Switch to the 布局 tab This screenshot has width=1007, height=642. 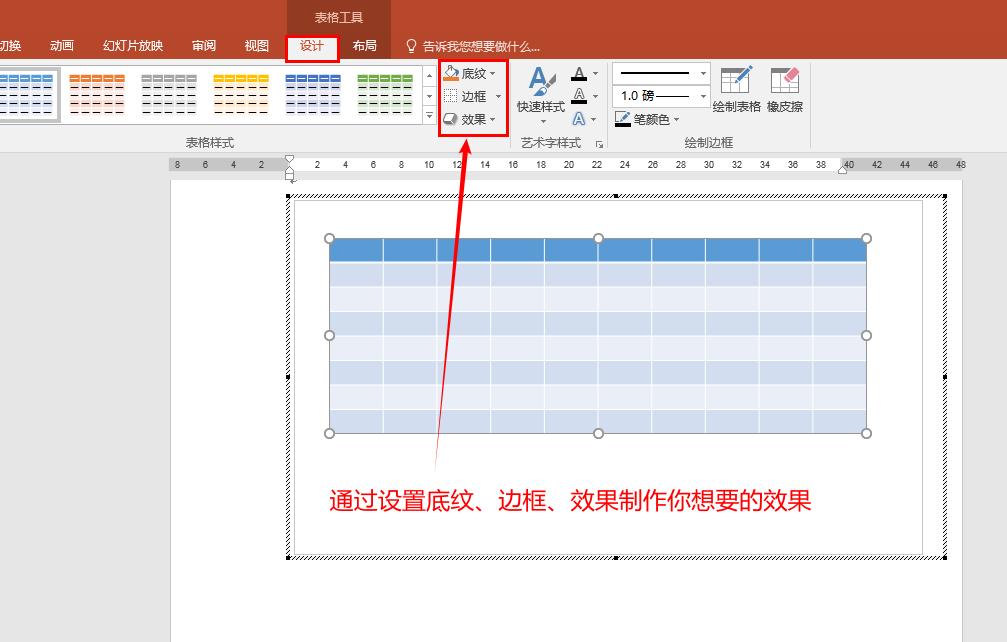364,46
